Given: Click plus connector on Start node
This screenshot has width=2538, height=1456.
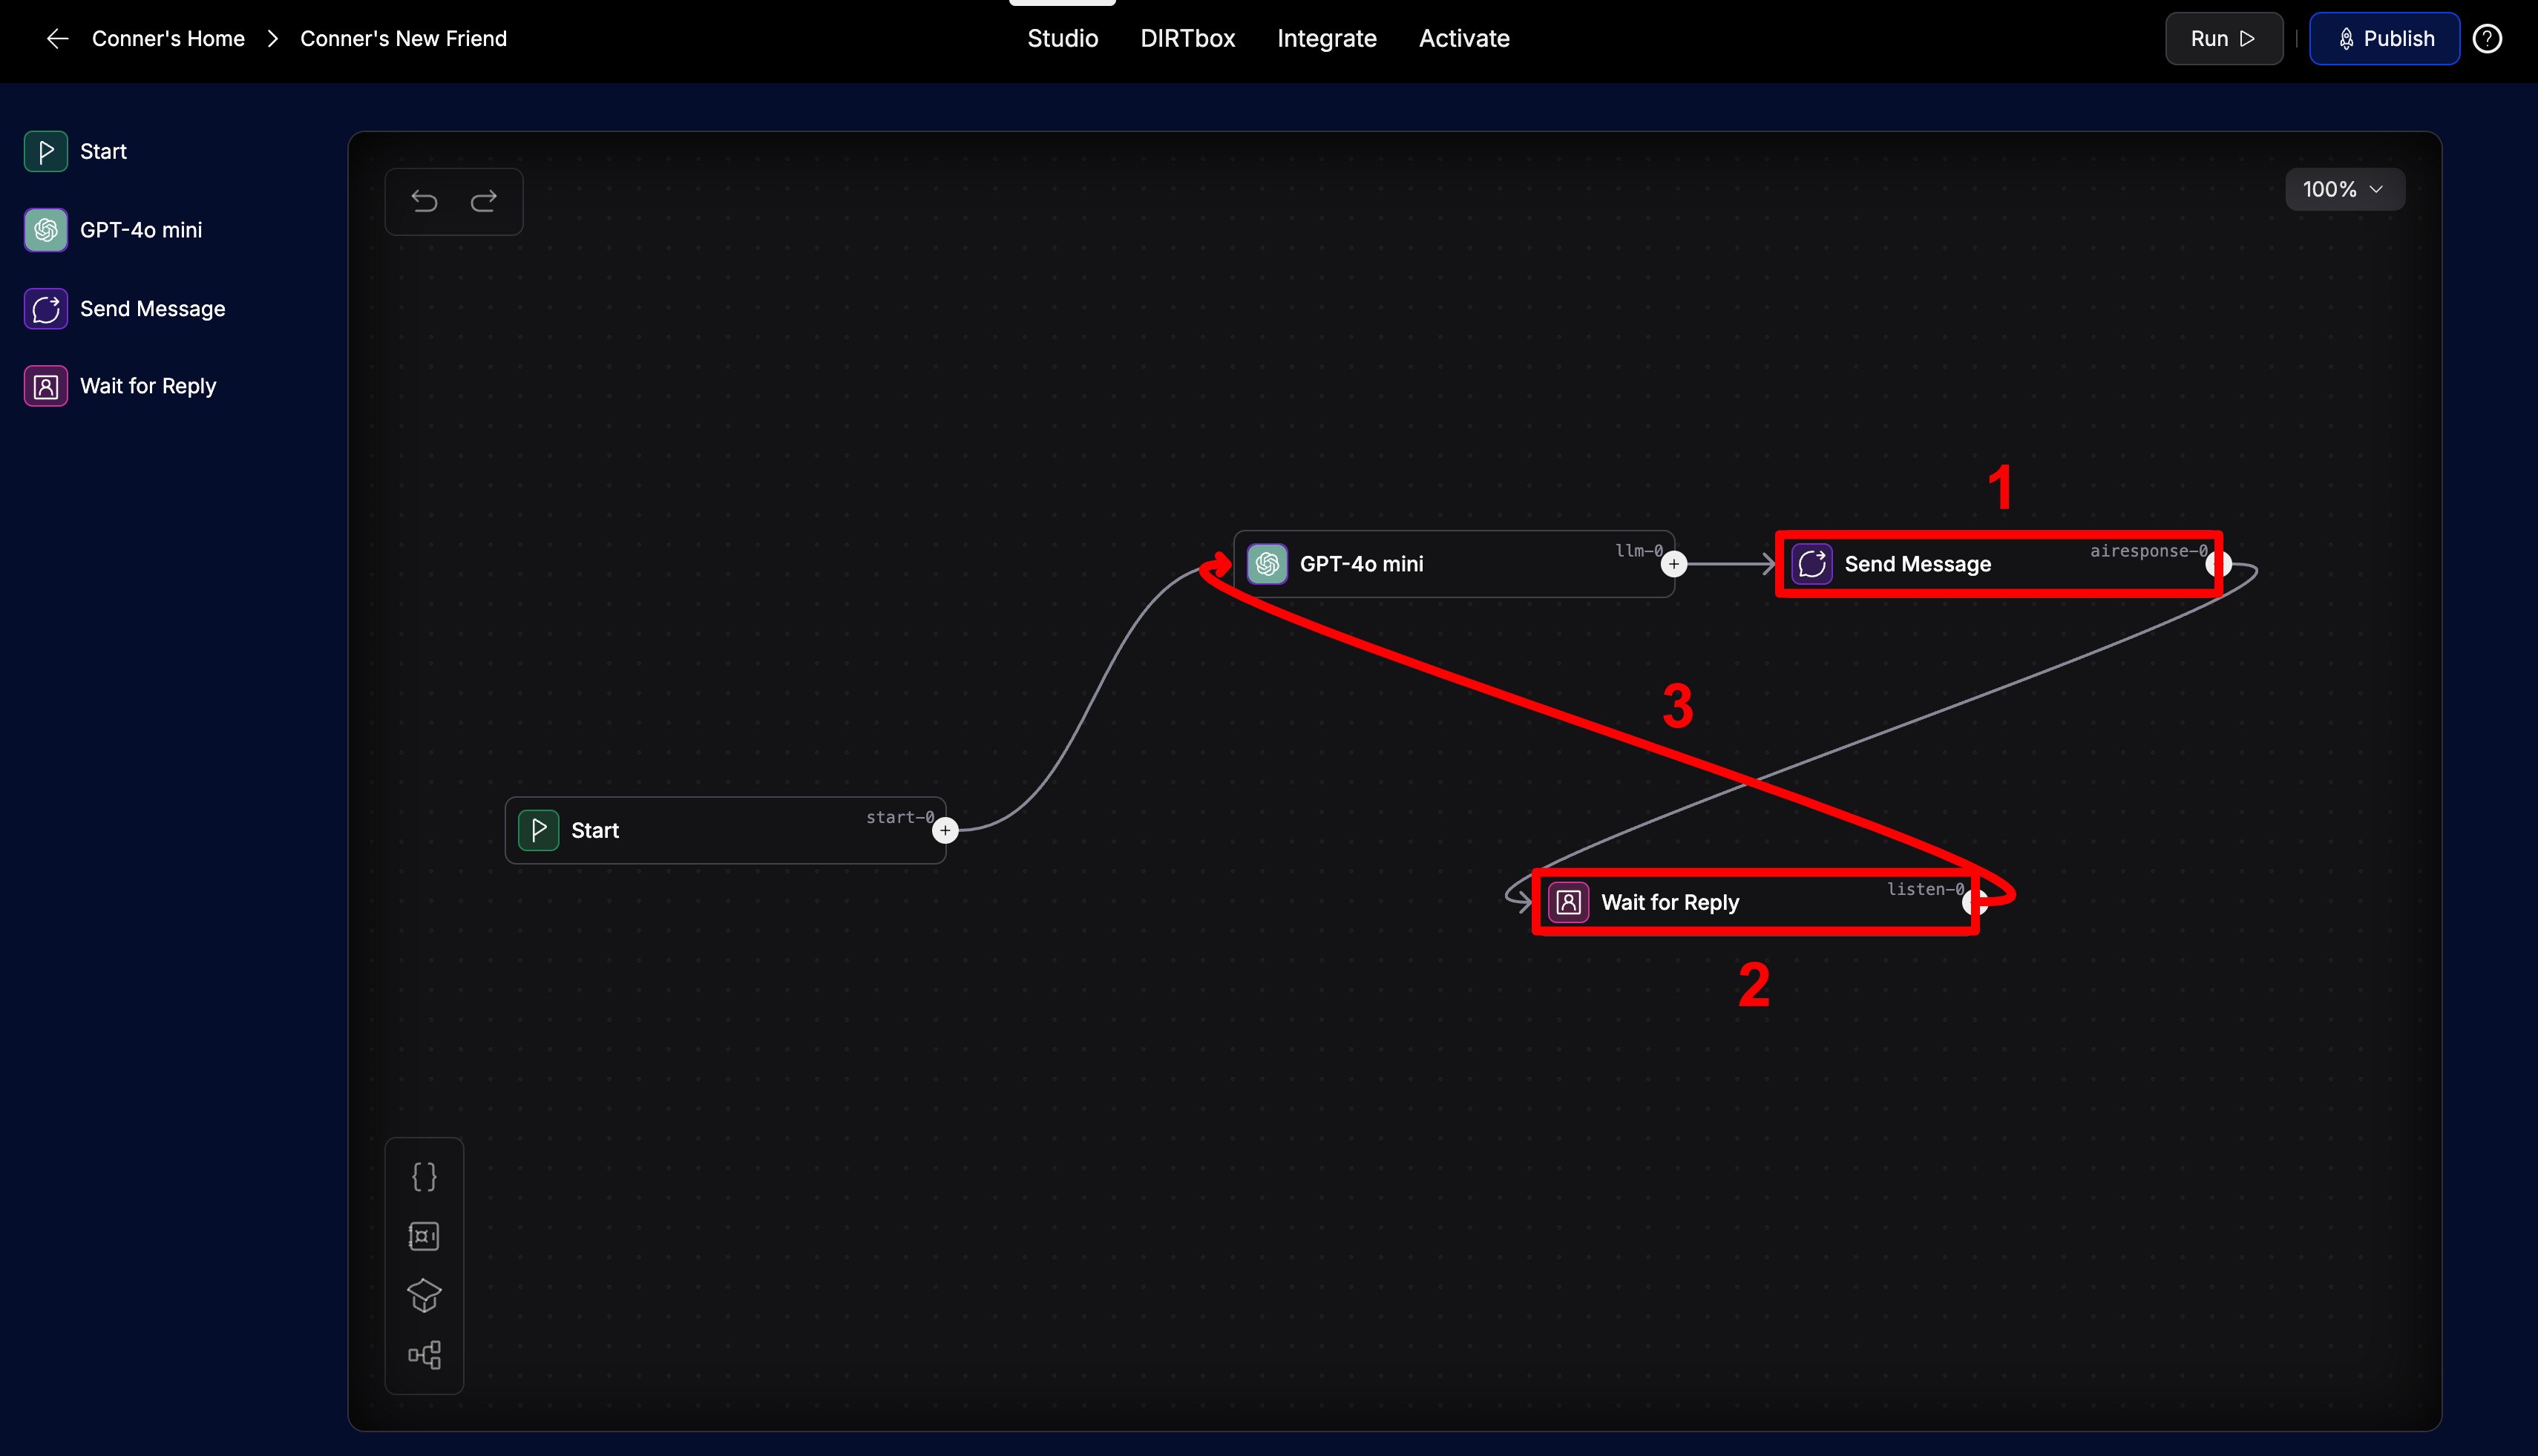Looking at the screenshot, I should [x=945, y=830].
